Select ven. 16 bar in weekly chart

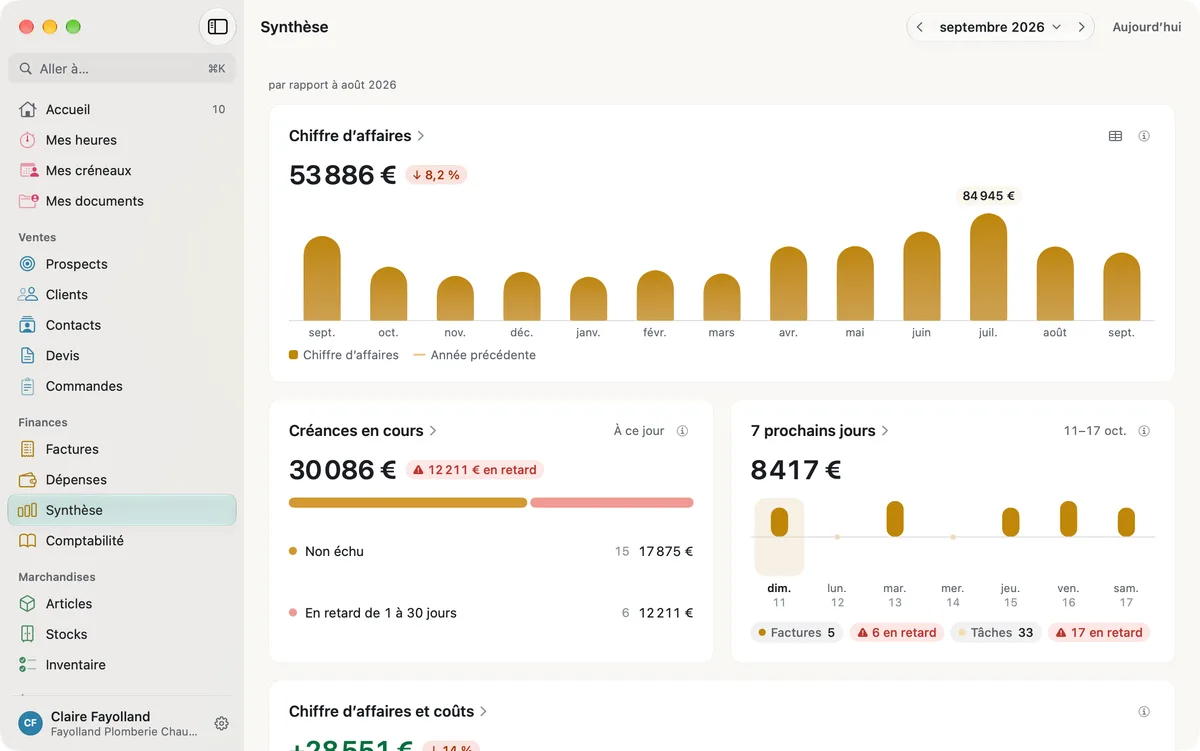pos(1069,519)
